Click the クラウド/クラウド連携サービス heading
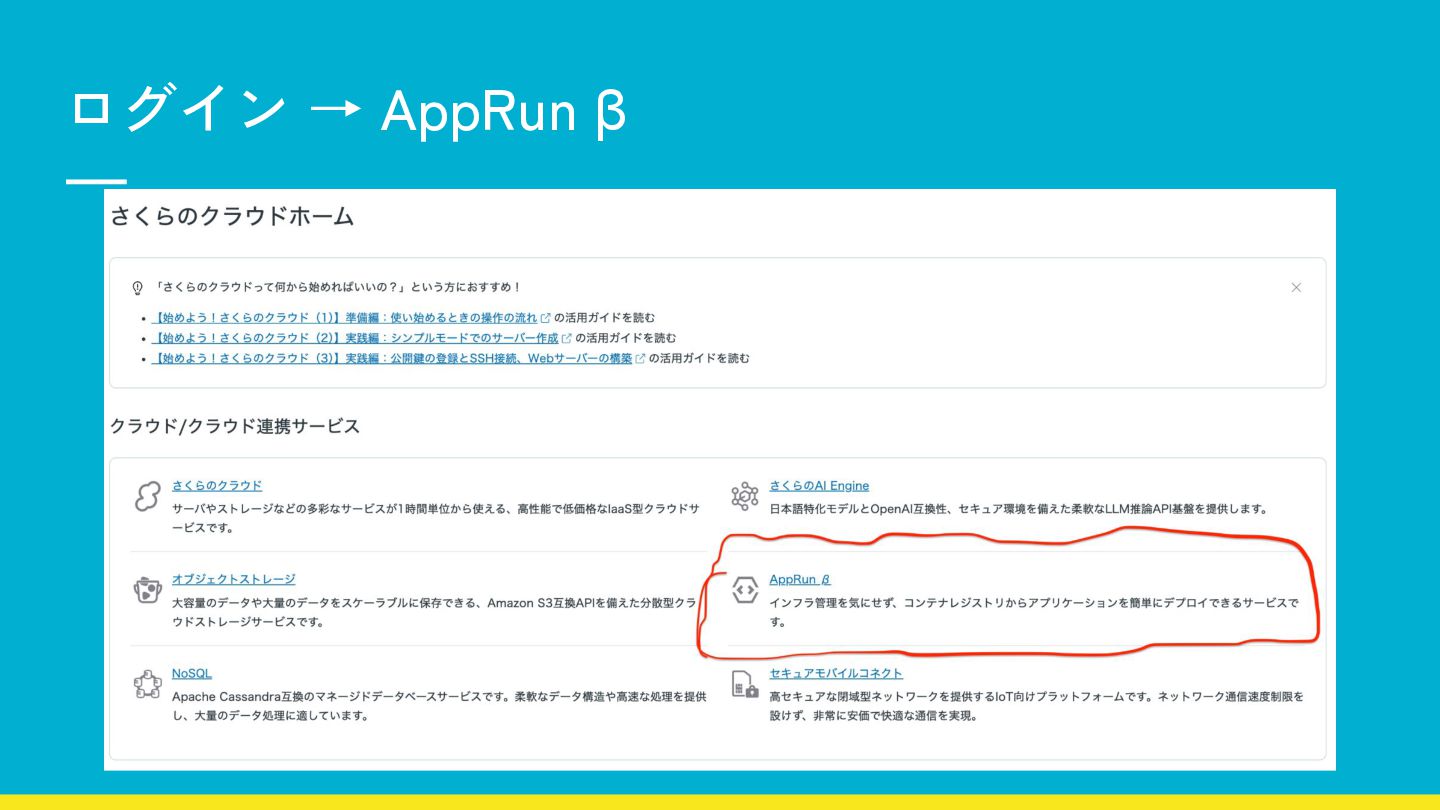This screenshot has height=810, width=1440. point(235,426)
